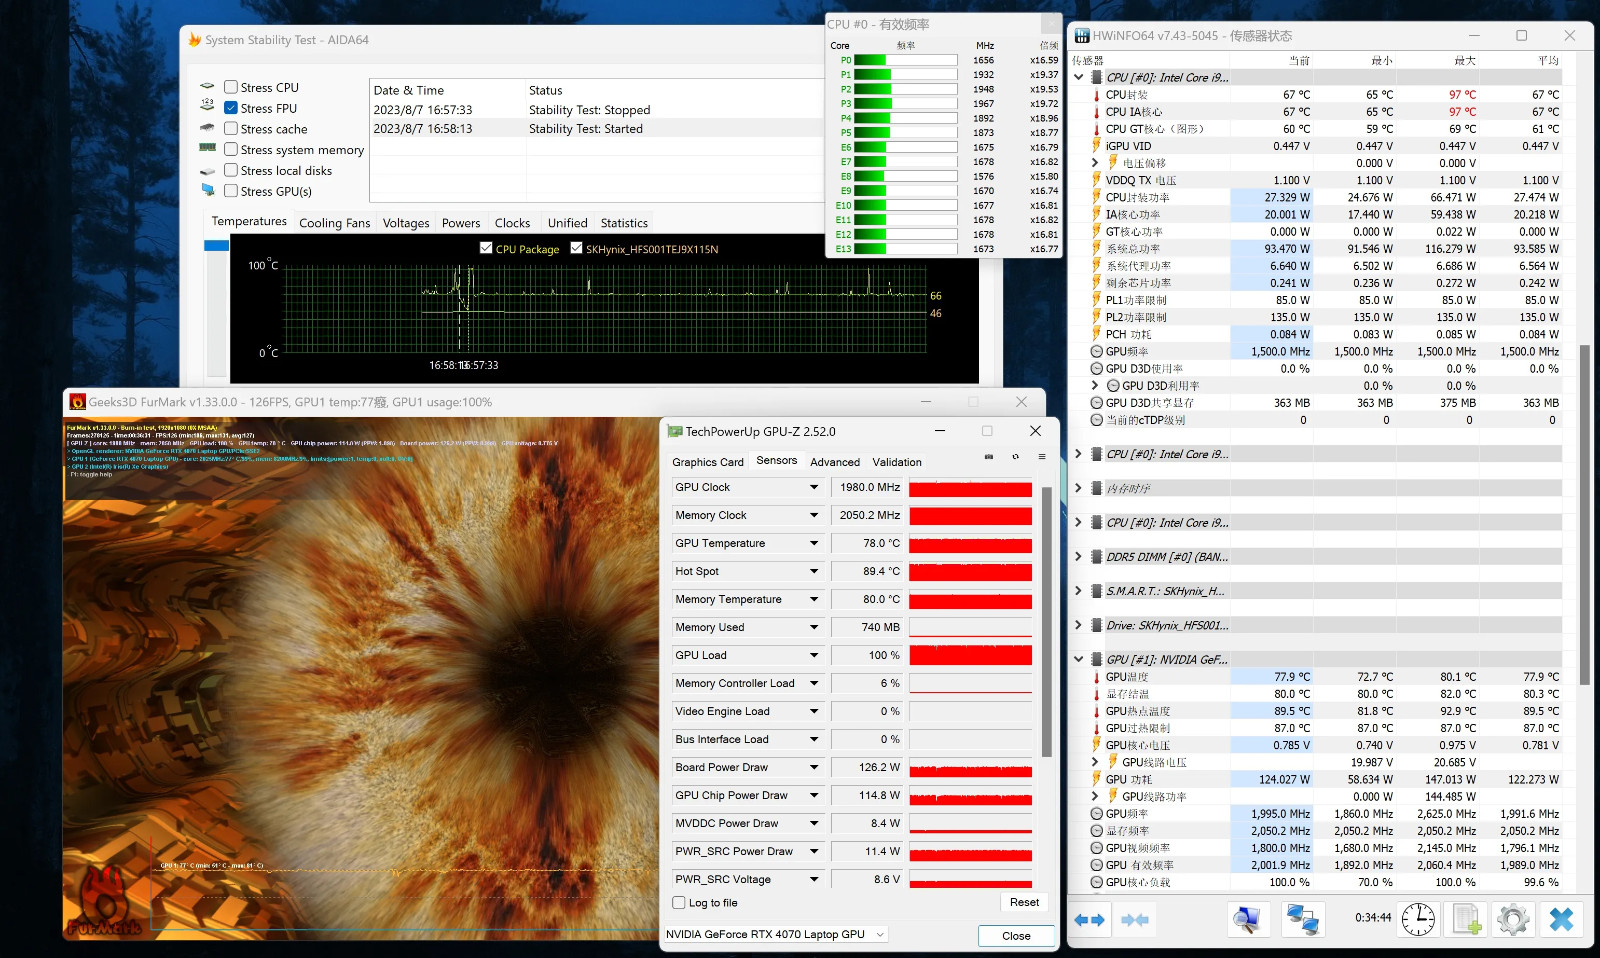Open GPU Clock sensor dropdown arrow
Image resolution: width=1600 pixels, height=958 pixels.
pyautogui.click(x=814, y=487)
